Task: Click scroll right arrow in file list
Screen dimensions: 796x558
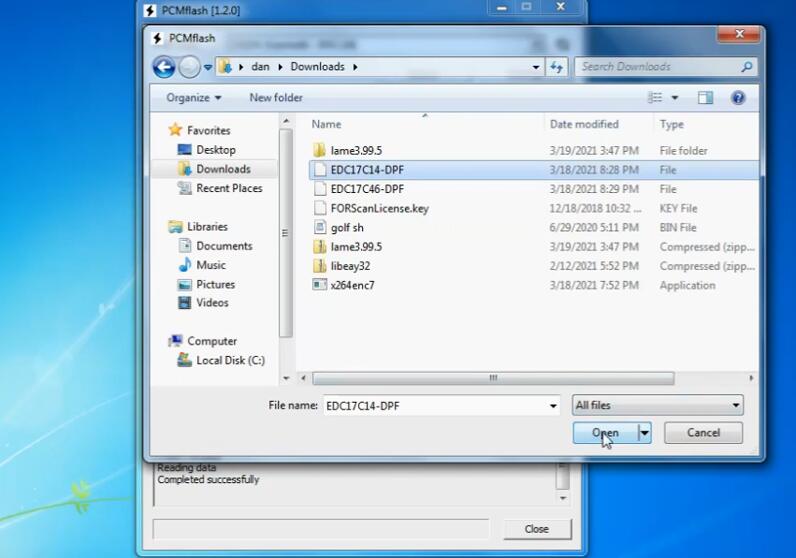Action: (751, 378)
